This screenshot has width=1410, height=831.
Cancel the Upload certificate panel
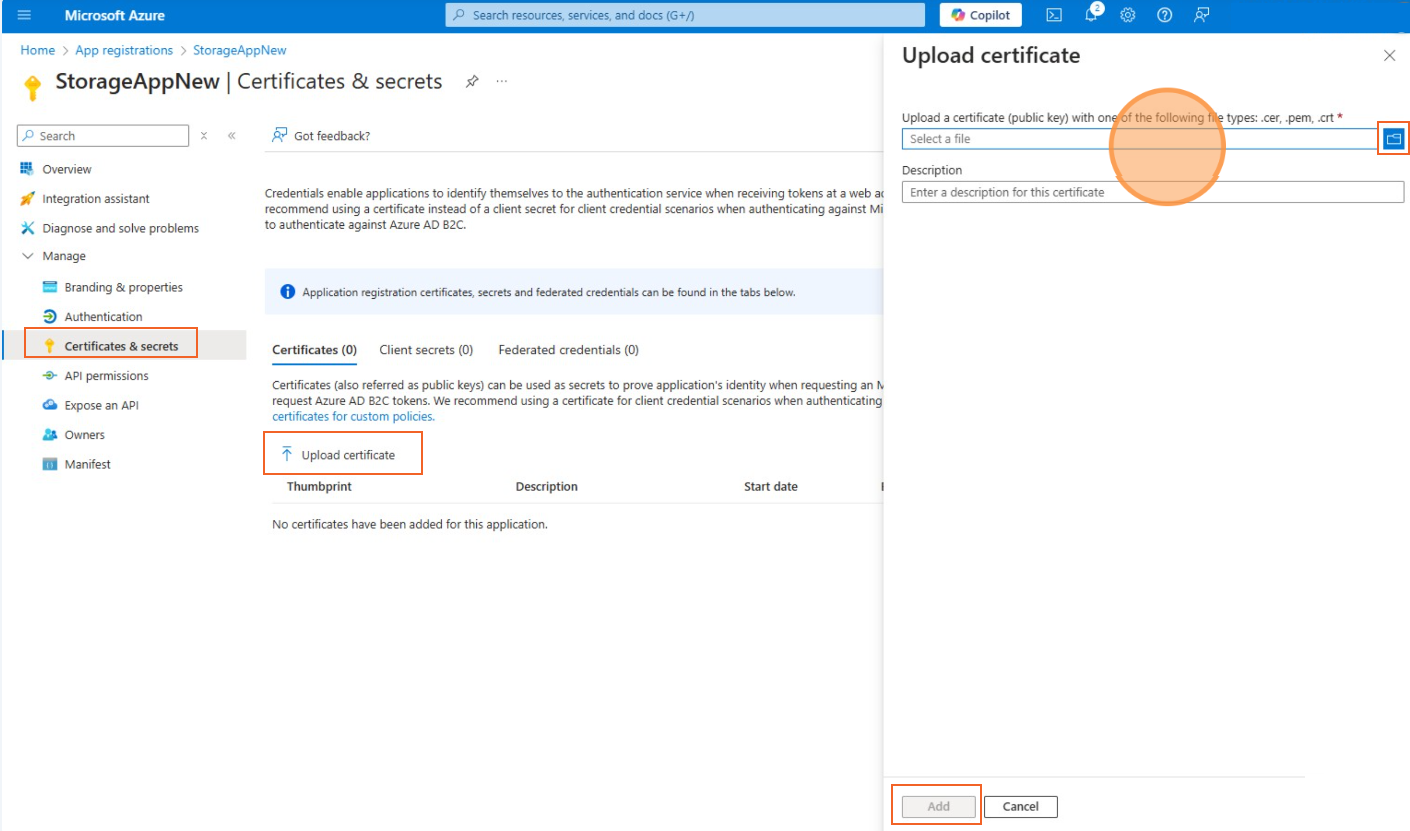(1020, 806)
